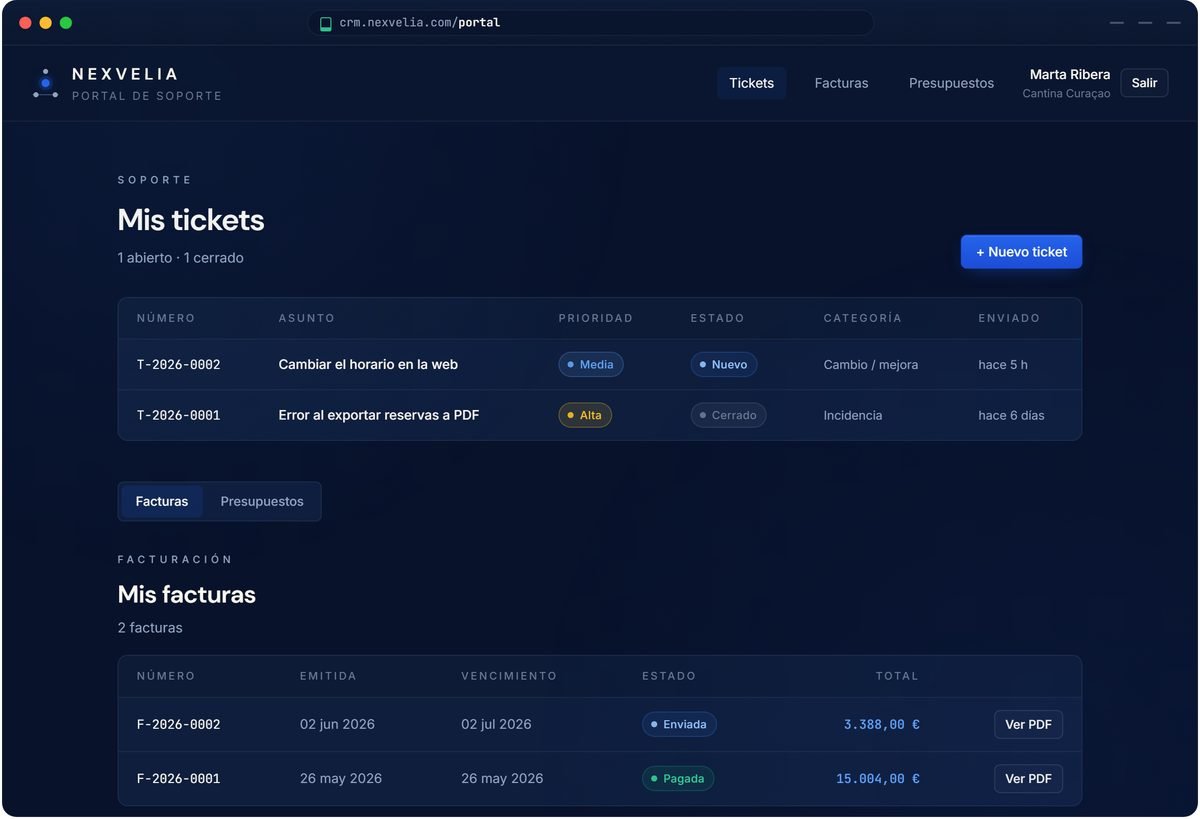Click the Media priority badge
Image resolution: width=1200 pixels, height=819 pixels.
[x=591, y=364]
